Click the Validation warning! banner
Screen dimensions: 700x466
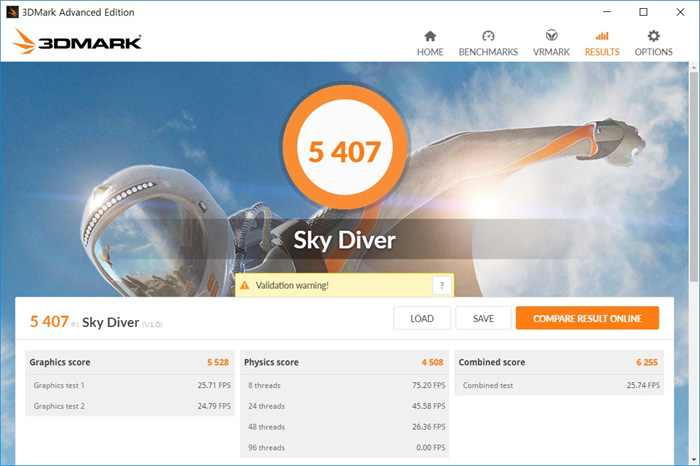345,285
